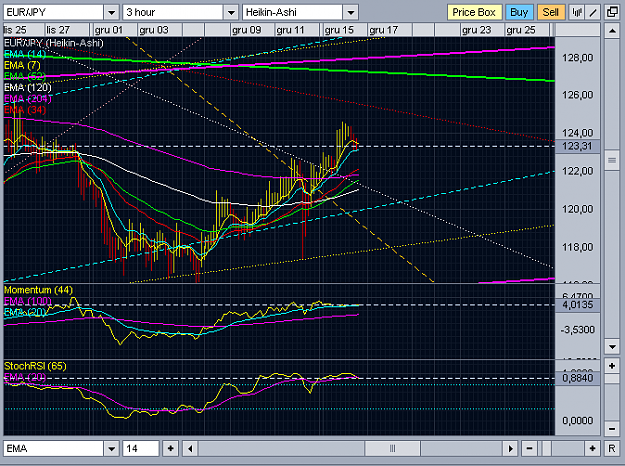
Task: Click the StochRSI (65) panel label
Action: pos(35,366)
